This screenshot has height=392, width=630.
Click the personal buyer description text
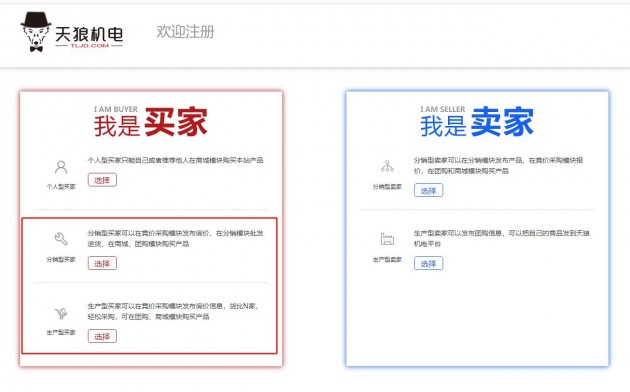(x=176, y=160)
